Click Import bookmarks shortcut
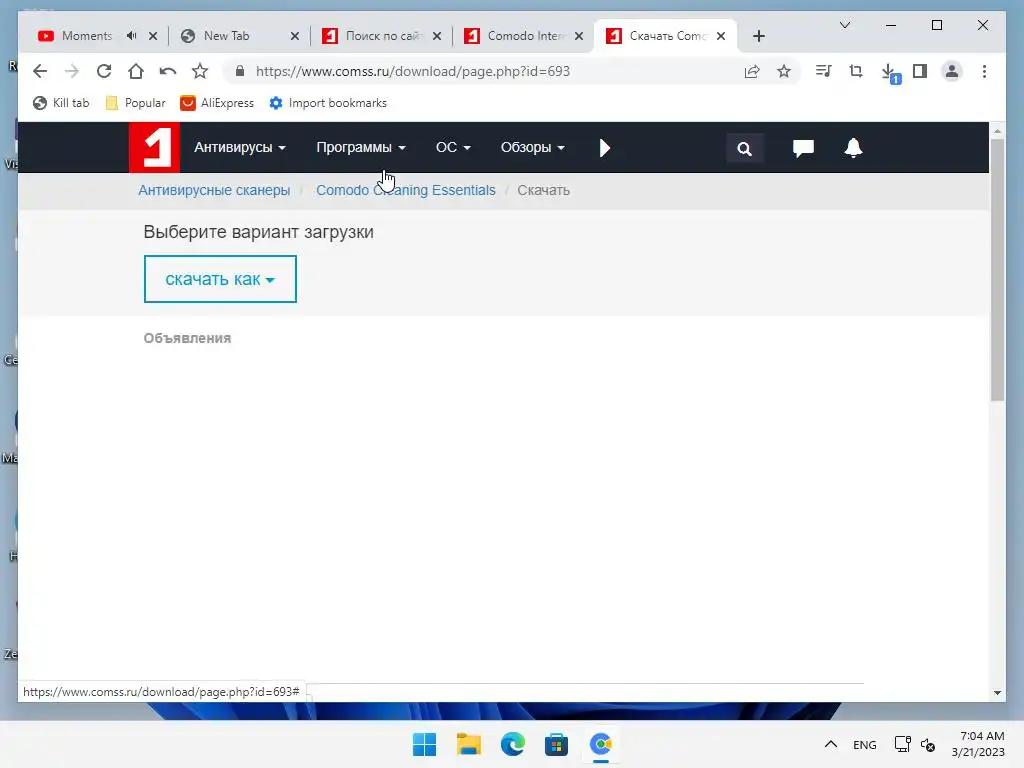 click(x=328, y=103)
